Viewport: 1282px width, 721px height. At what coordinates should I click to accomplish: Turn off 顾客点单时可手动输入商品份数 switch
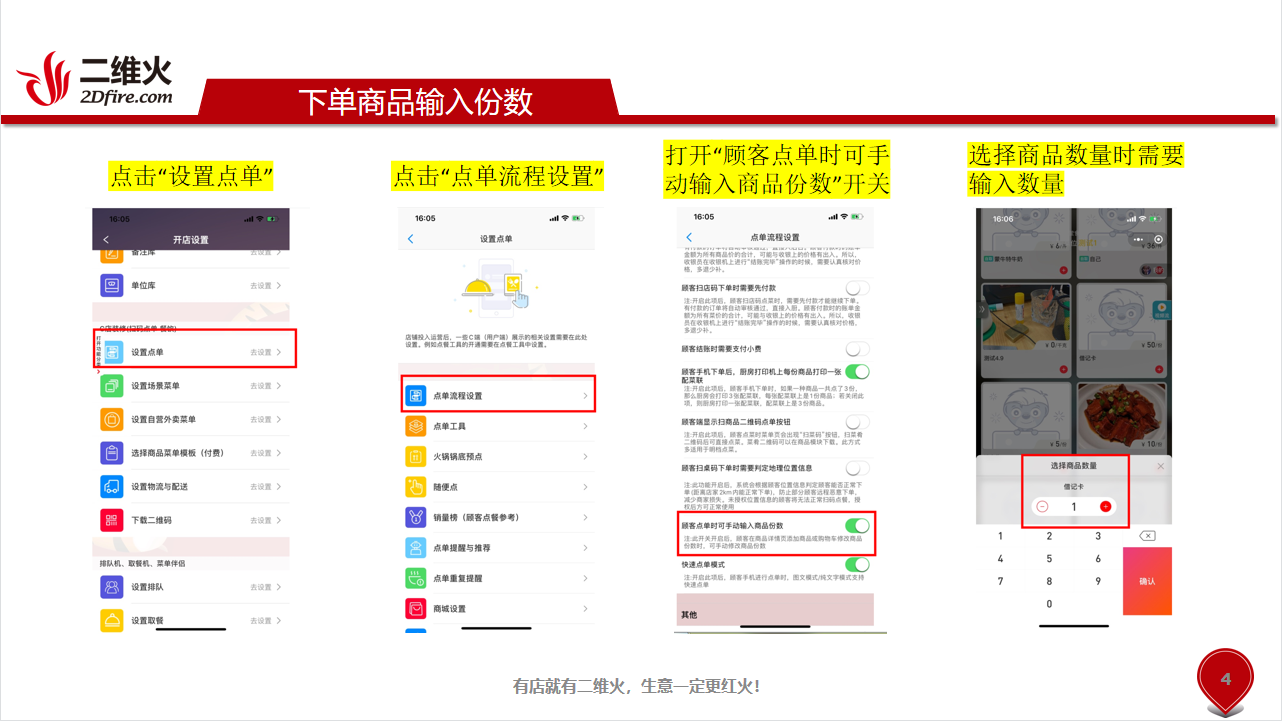coord(857,525)
